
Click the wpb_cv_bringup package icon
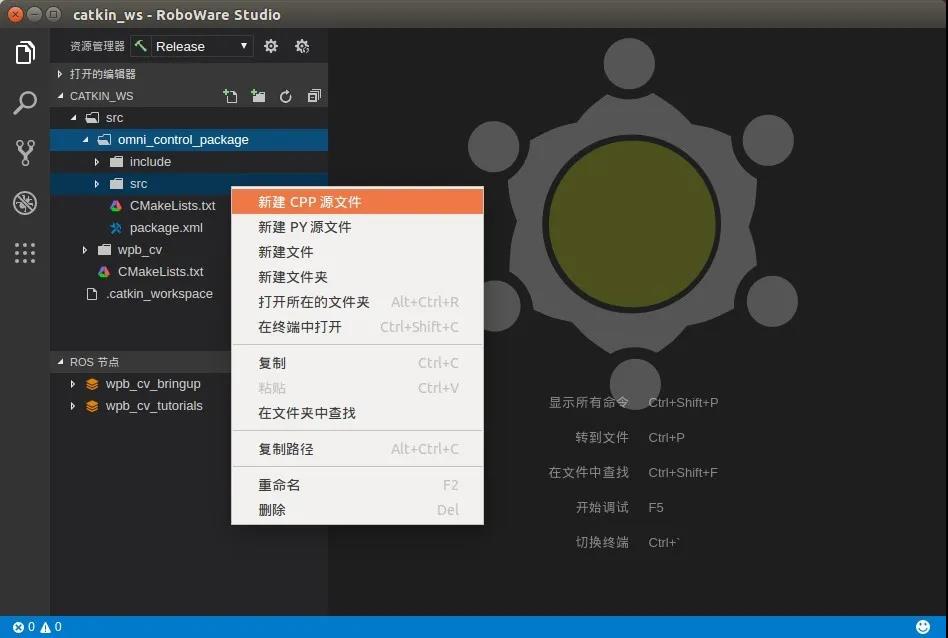(92, 384)
